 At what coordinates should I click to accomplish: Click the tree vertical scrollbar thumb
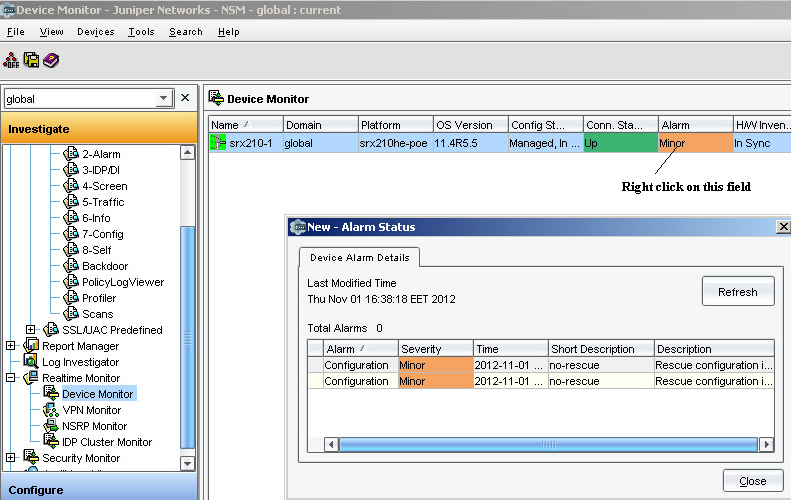click(x=188, y=338)
